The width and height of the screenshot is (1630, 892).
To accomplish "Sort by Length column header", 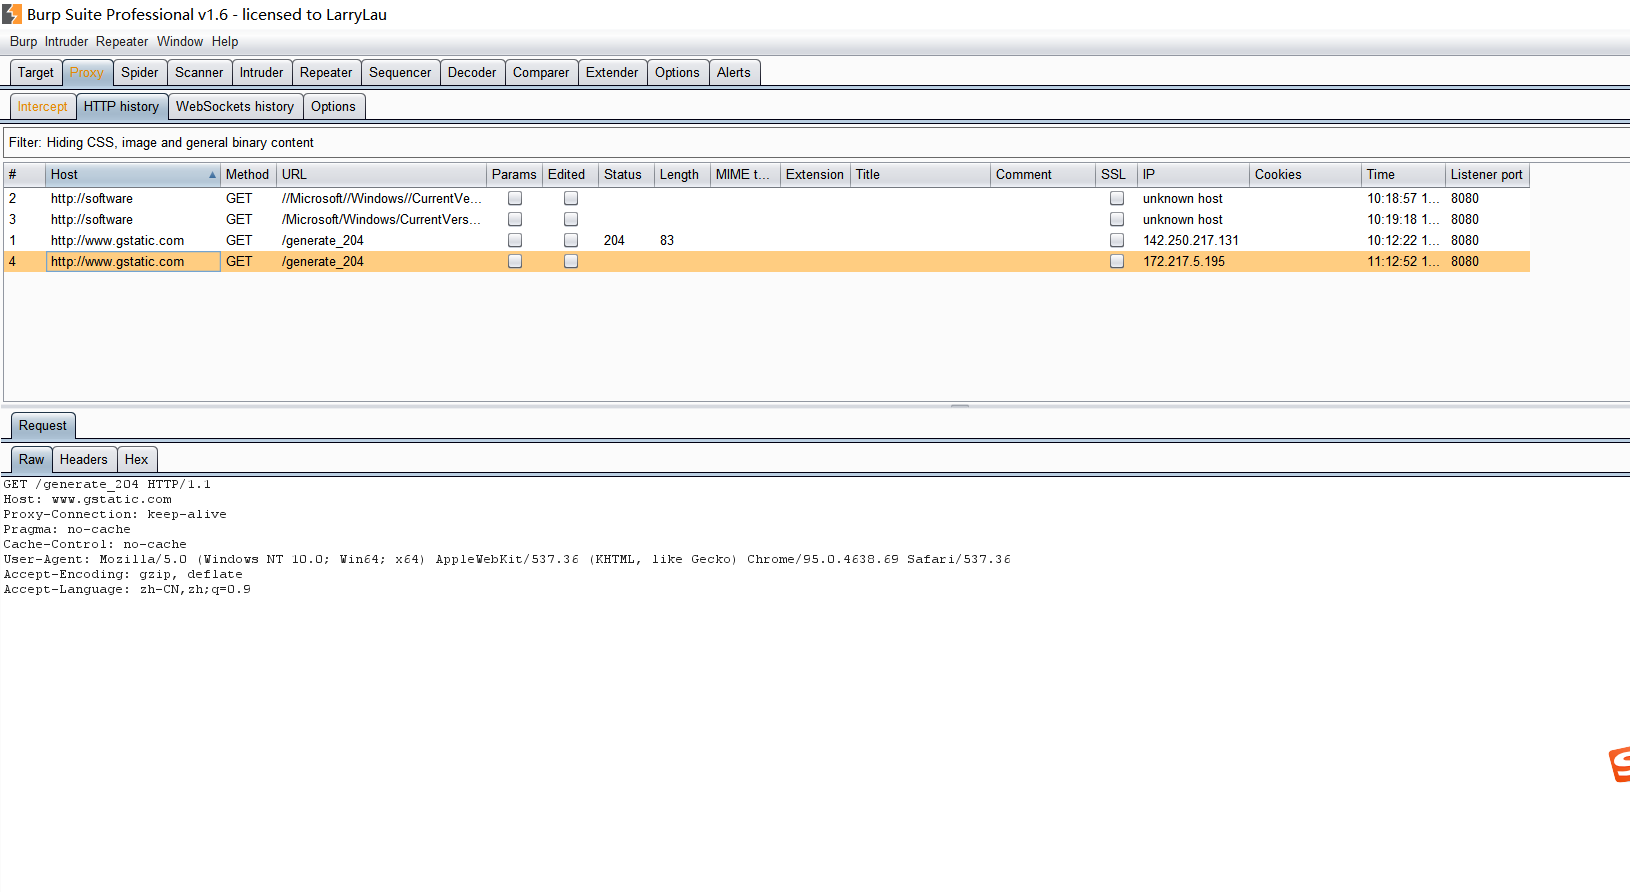I will click(x=682, y=174).
